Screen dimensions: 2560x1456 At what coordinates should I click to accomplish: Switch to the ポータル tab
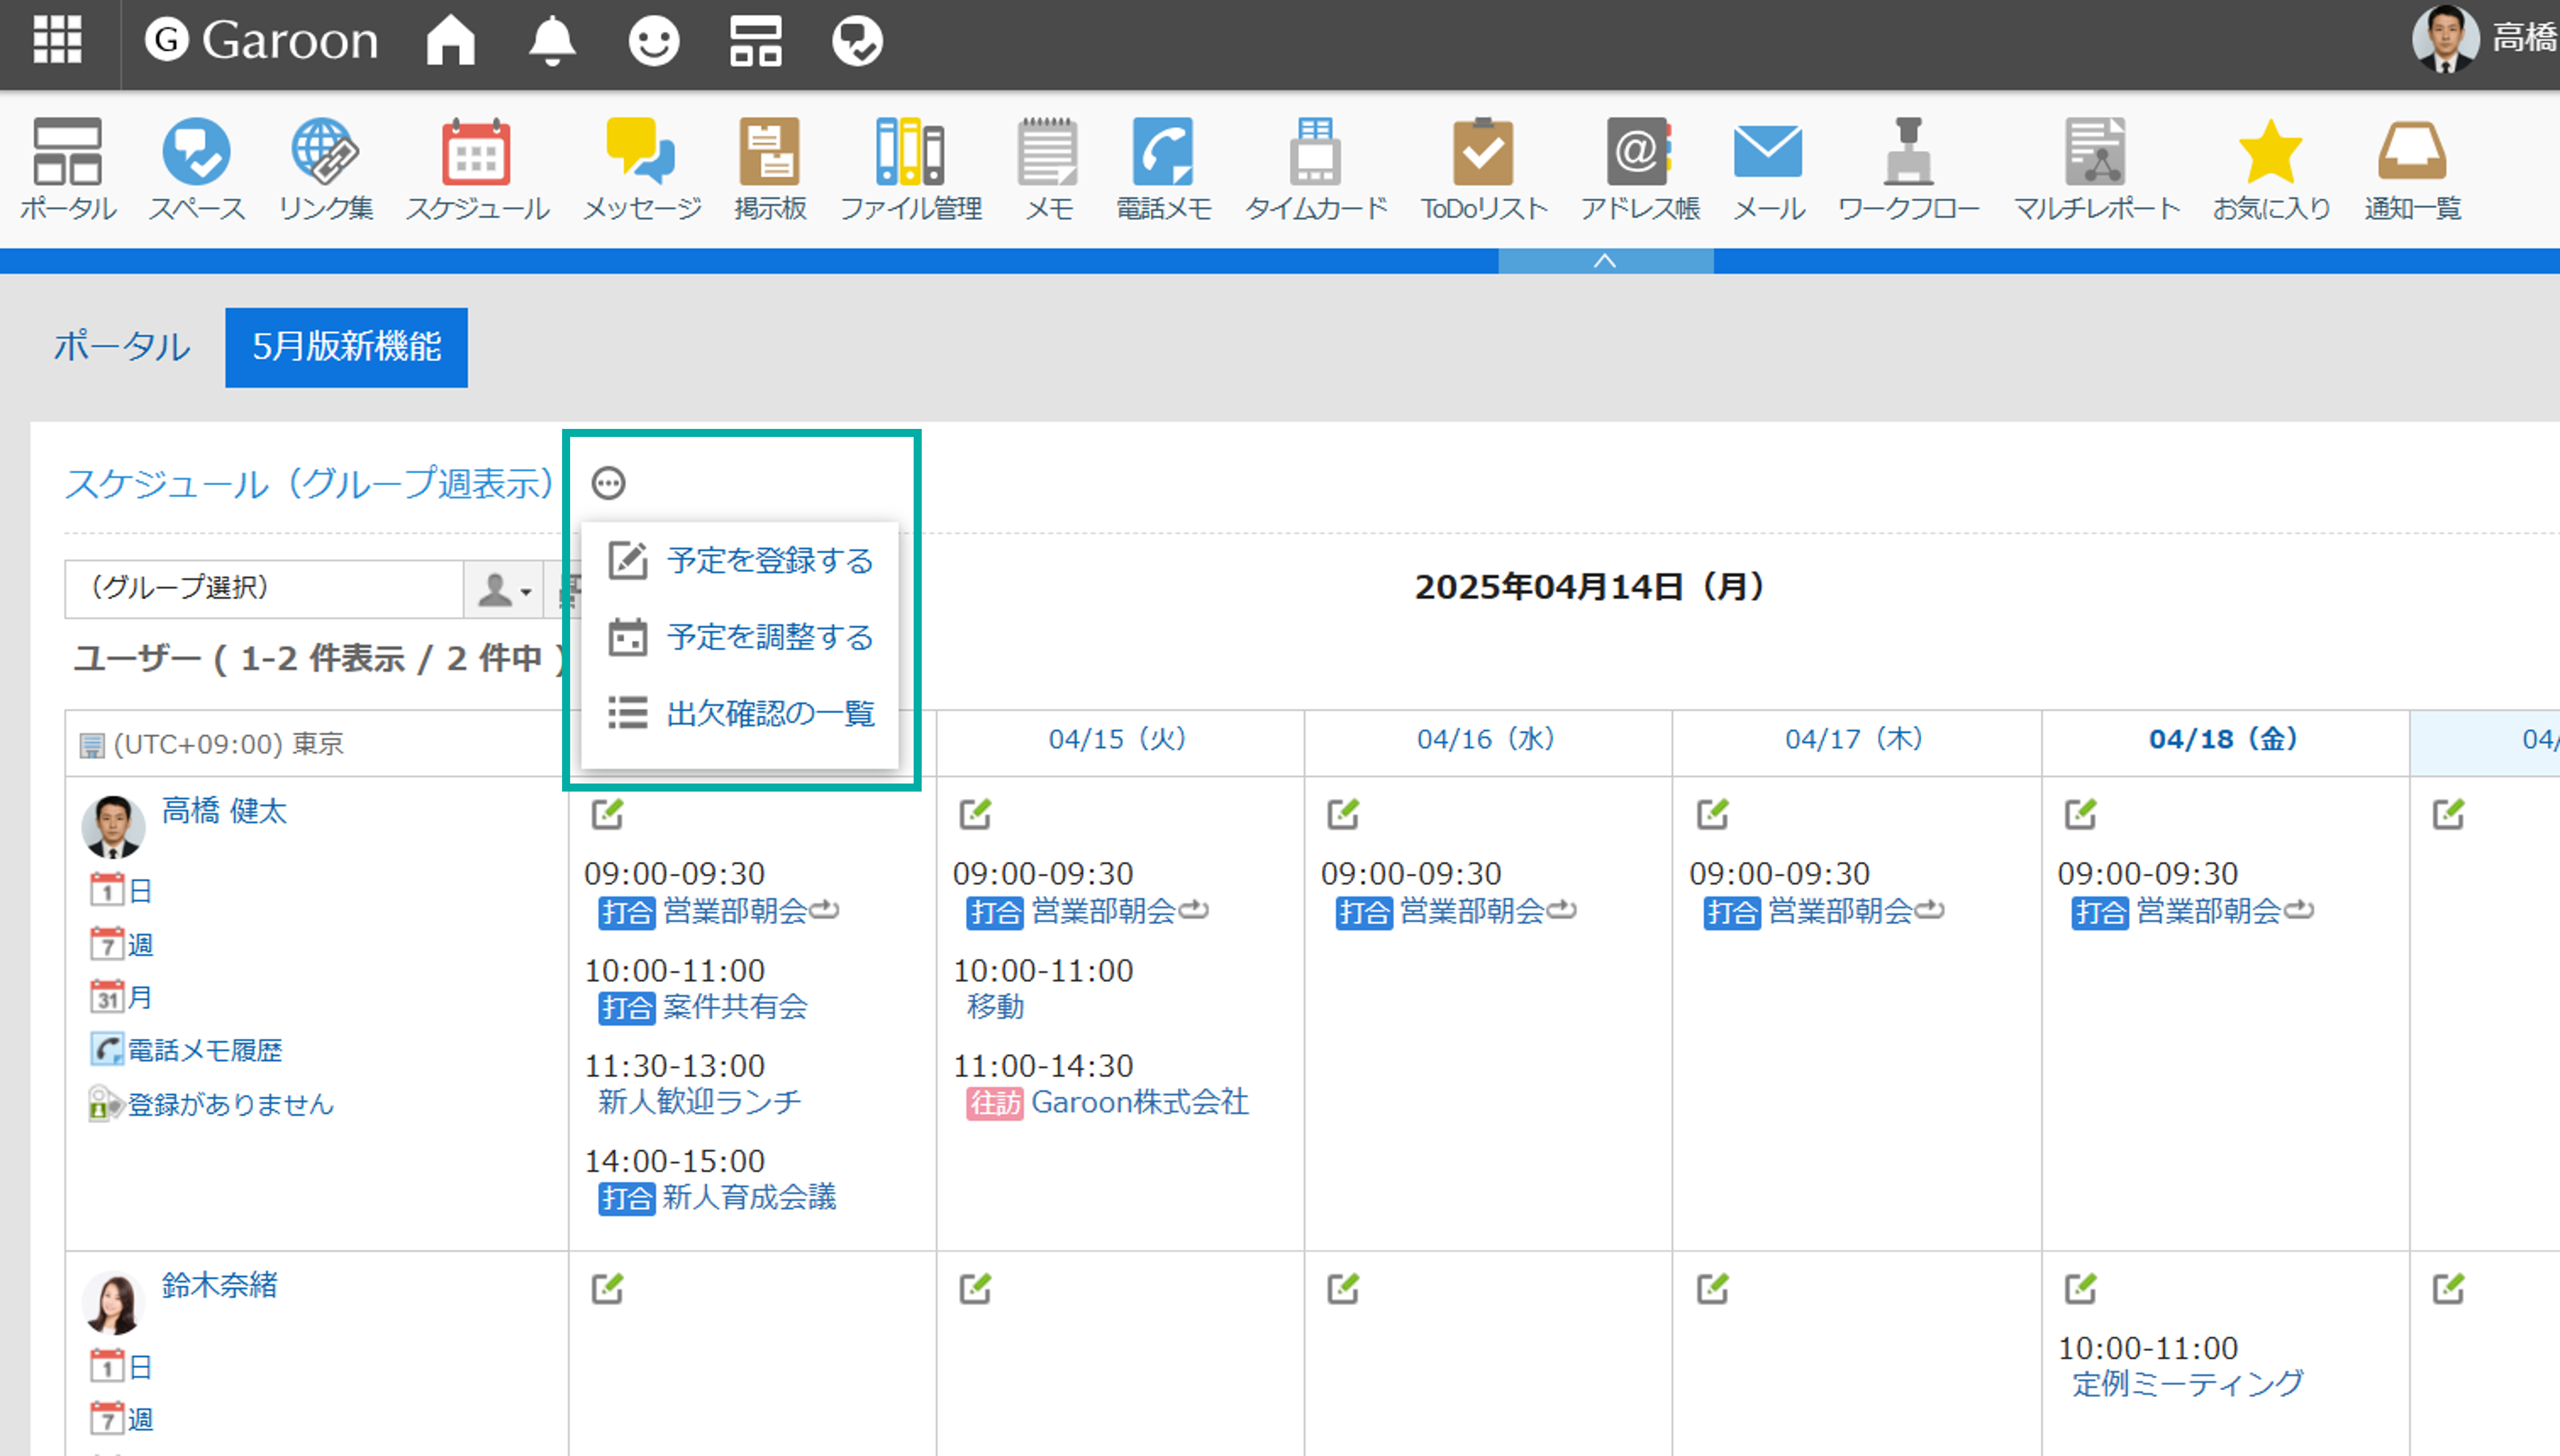tap(122, 347)
